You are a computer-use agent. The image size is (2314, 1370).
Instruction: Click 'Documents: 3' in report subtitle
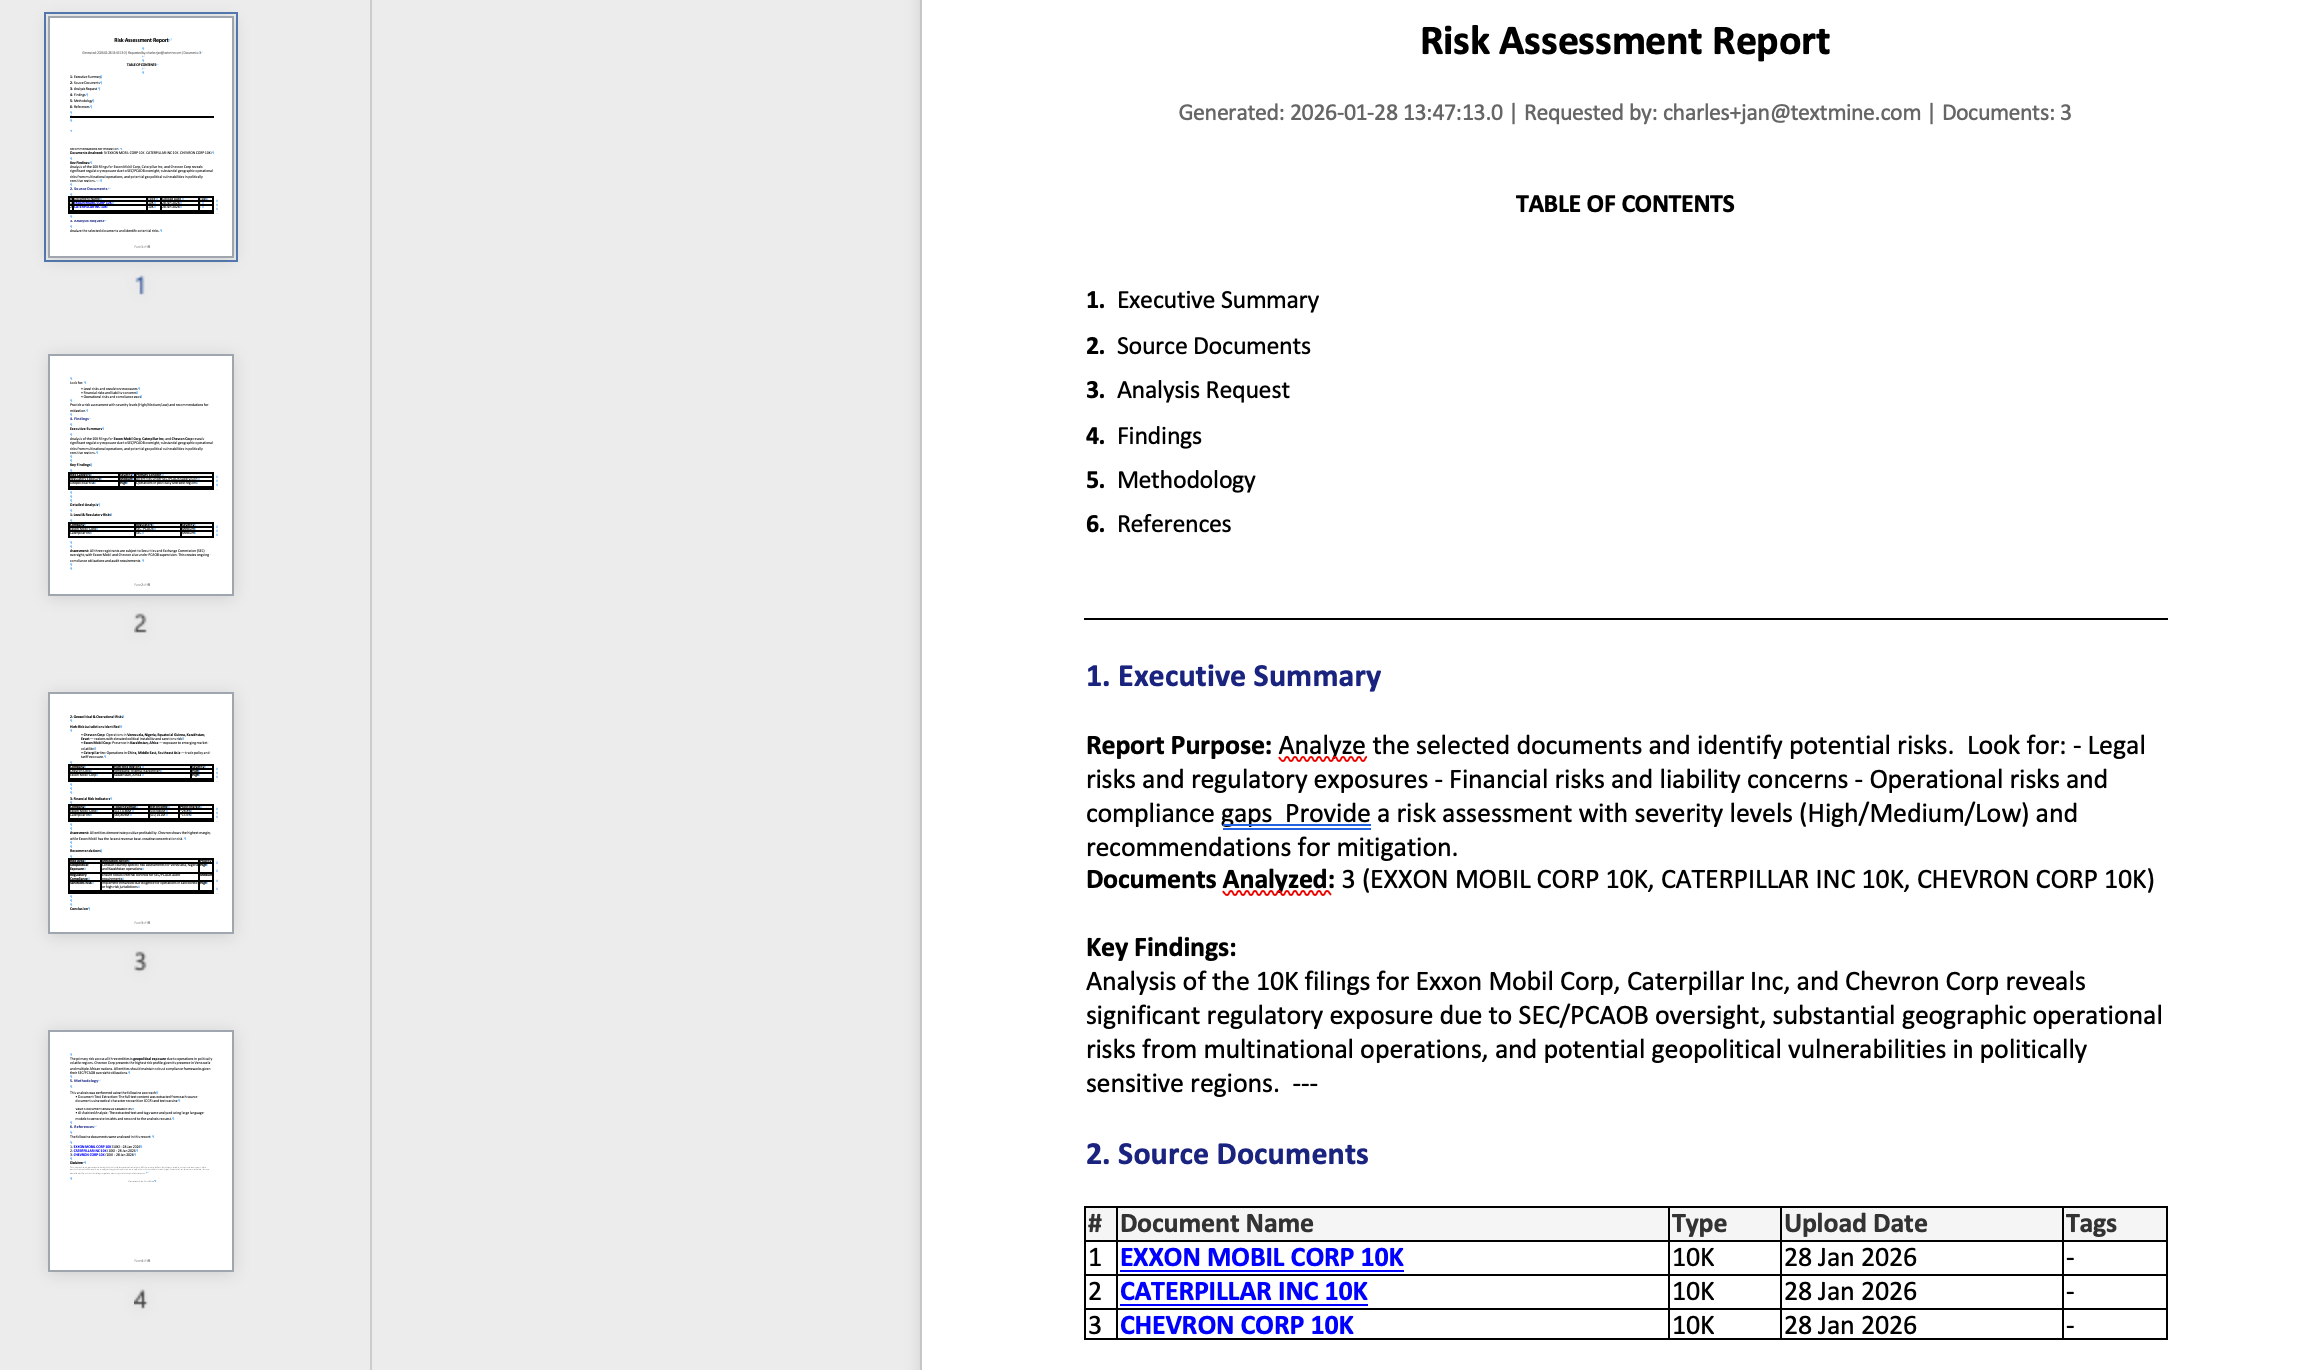click(2006, 112)
